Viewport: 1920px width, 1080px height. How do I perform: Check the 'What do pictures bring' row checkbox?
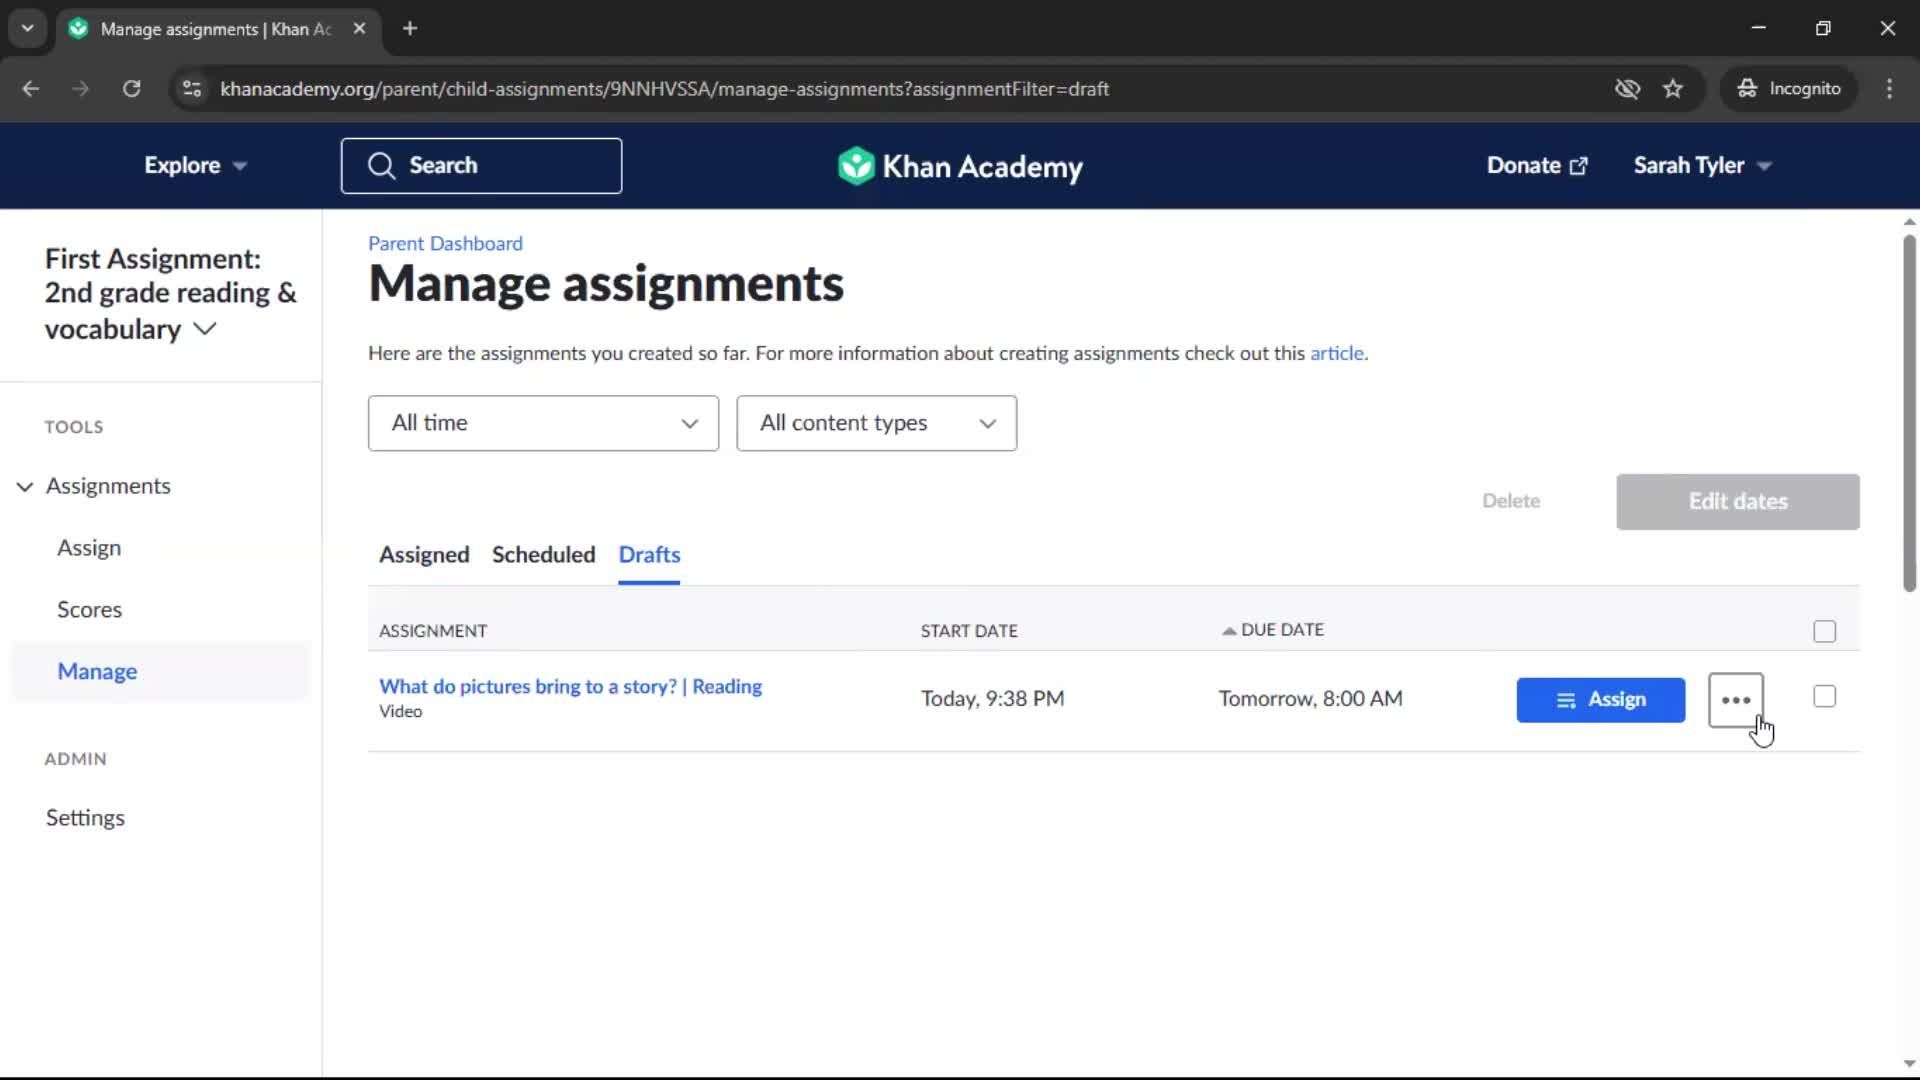[1824, 696]
